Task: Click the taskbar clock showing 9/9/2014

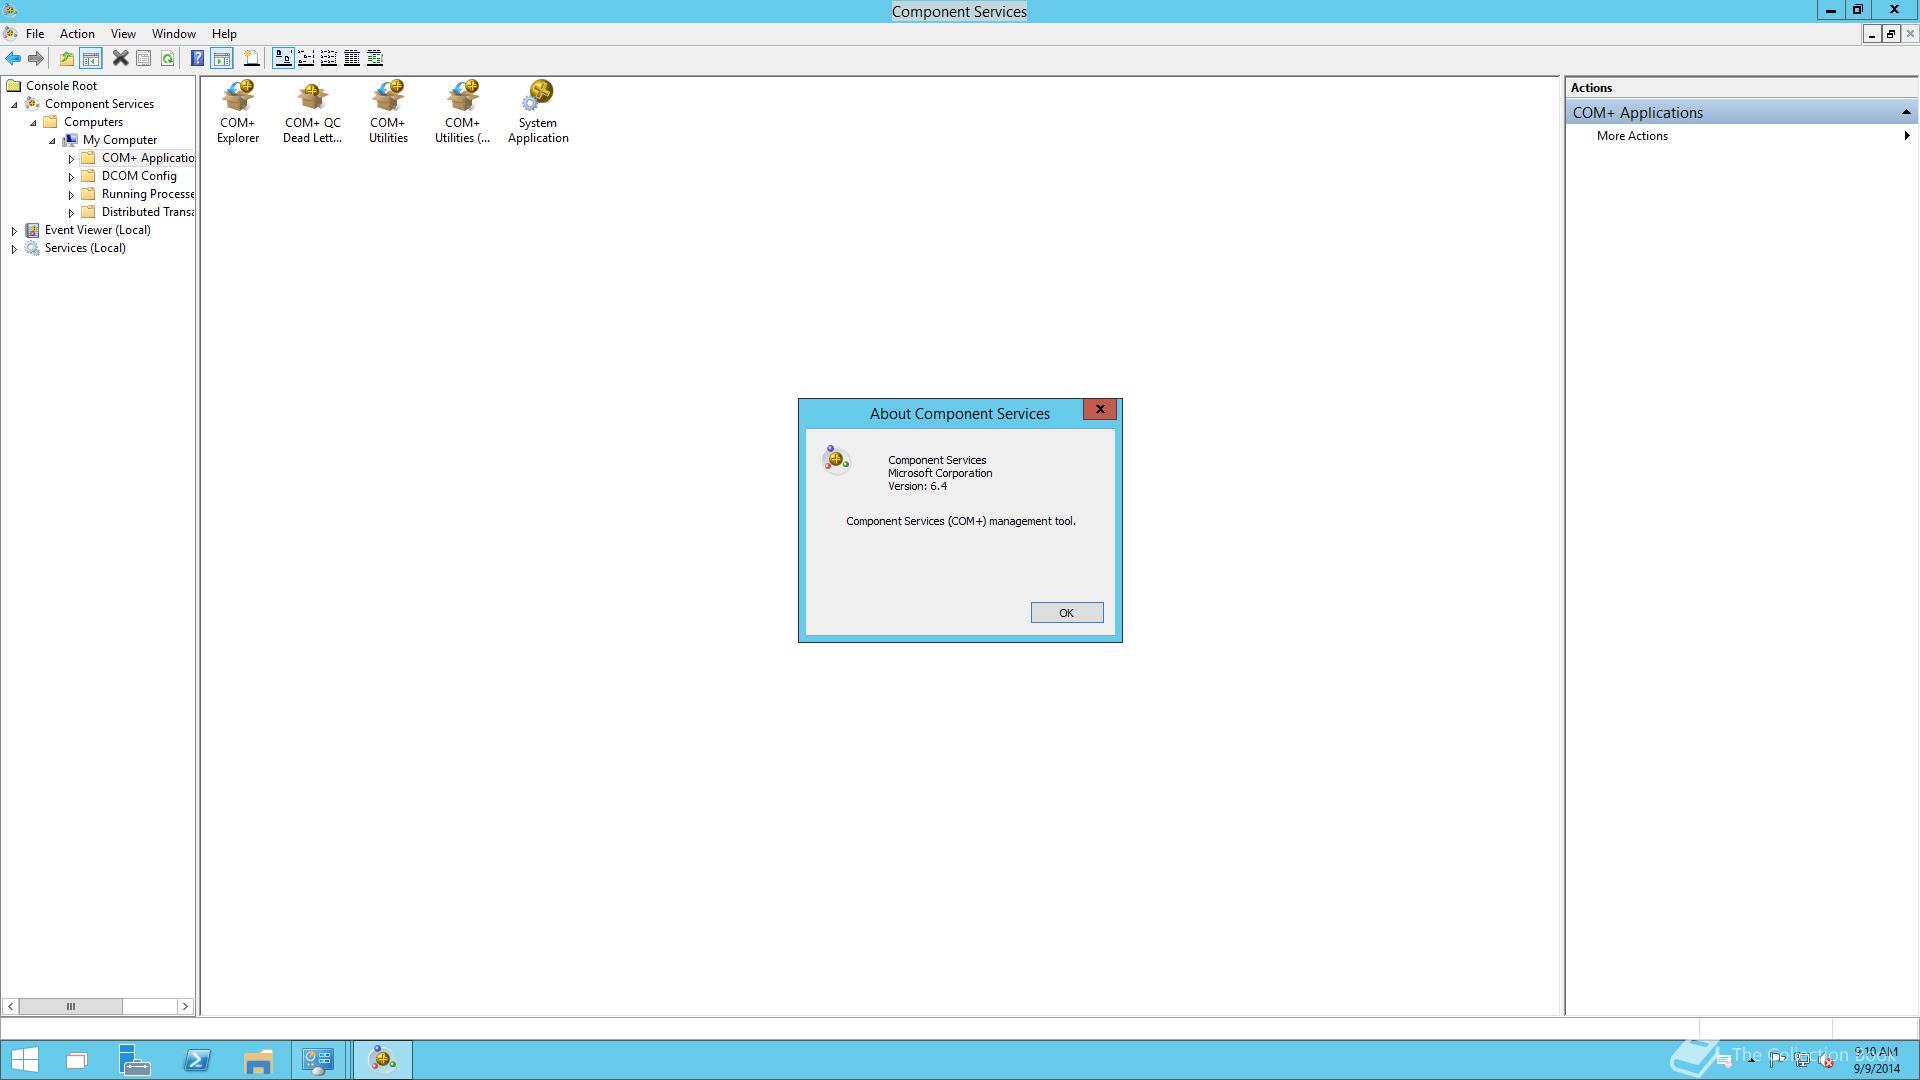Action: (1876, 1060)
